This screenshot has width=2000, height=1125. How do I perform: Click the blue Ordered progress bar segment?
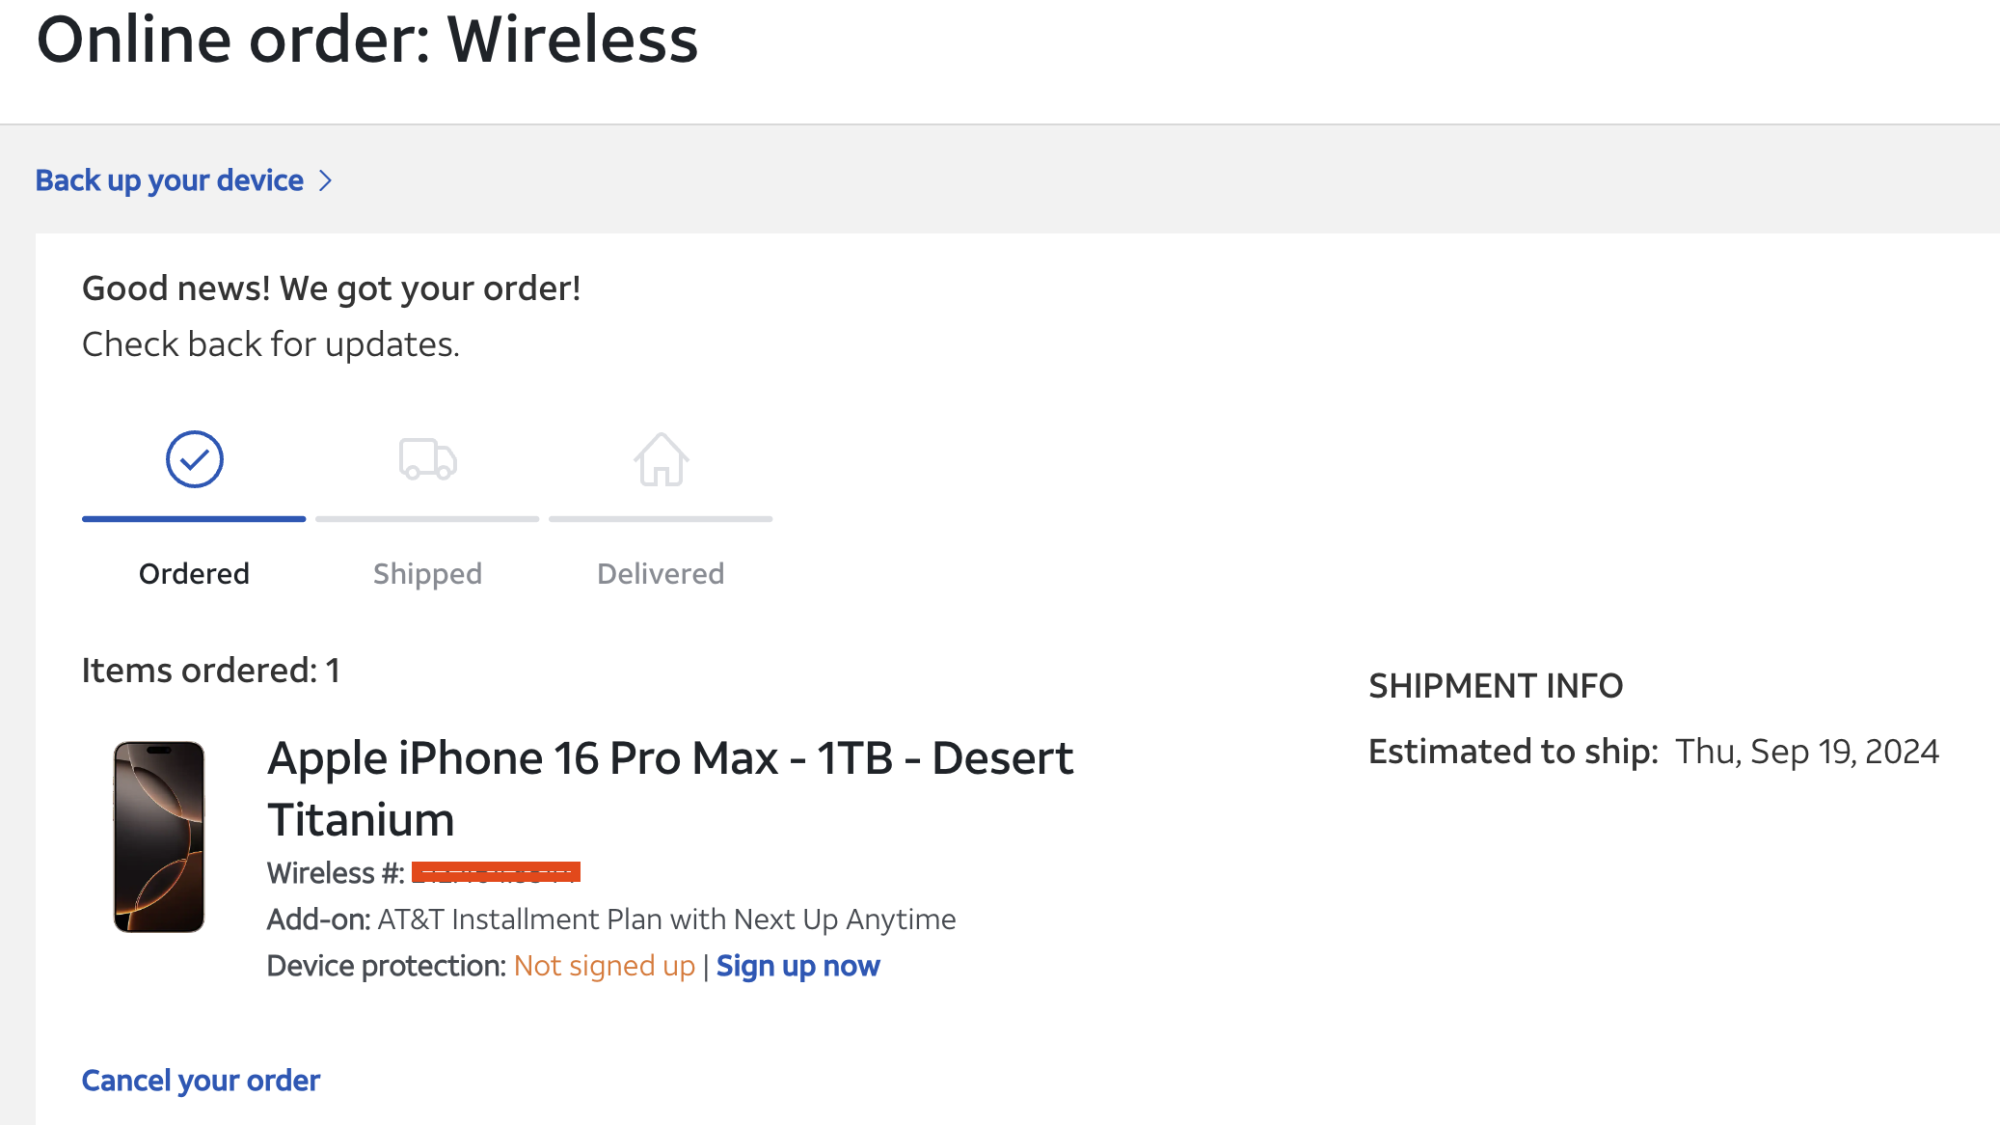pyautogui.click(x=194, y=519)
